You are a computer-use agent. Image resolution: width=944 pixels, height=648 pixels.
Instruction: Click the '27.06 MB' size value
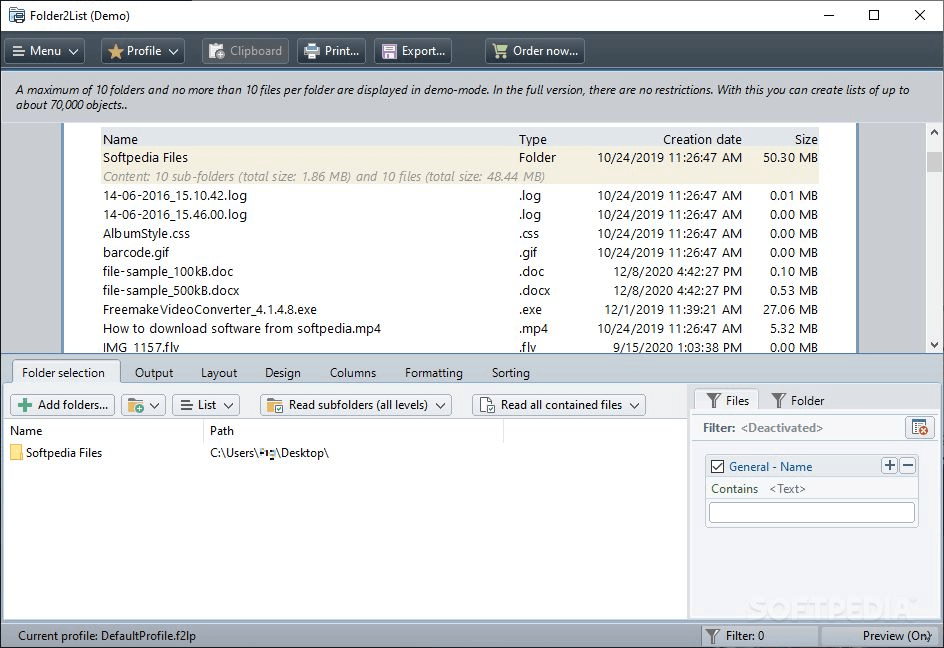[790, 310]
